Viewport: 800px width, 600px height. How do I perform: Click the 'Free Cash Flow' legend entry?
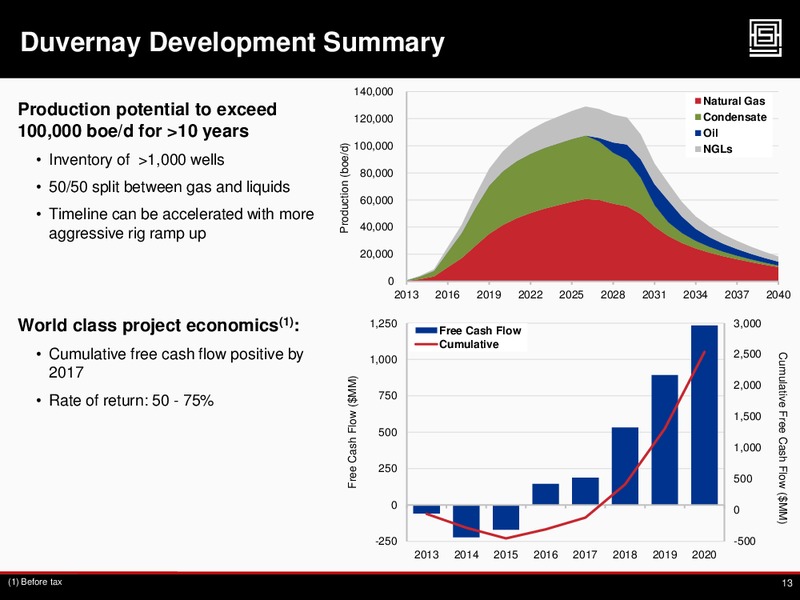(x=468, y=331)
